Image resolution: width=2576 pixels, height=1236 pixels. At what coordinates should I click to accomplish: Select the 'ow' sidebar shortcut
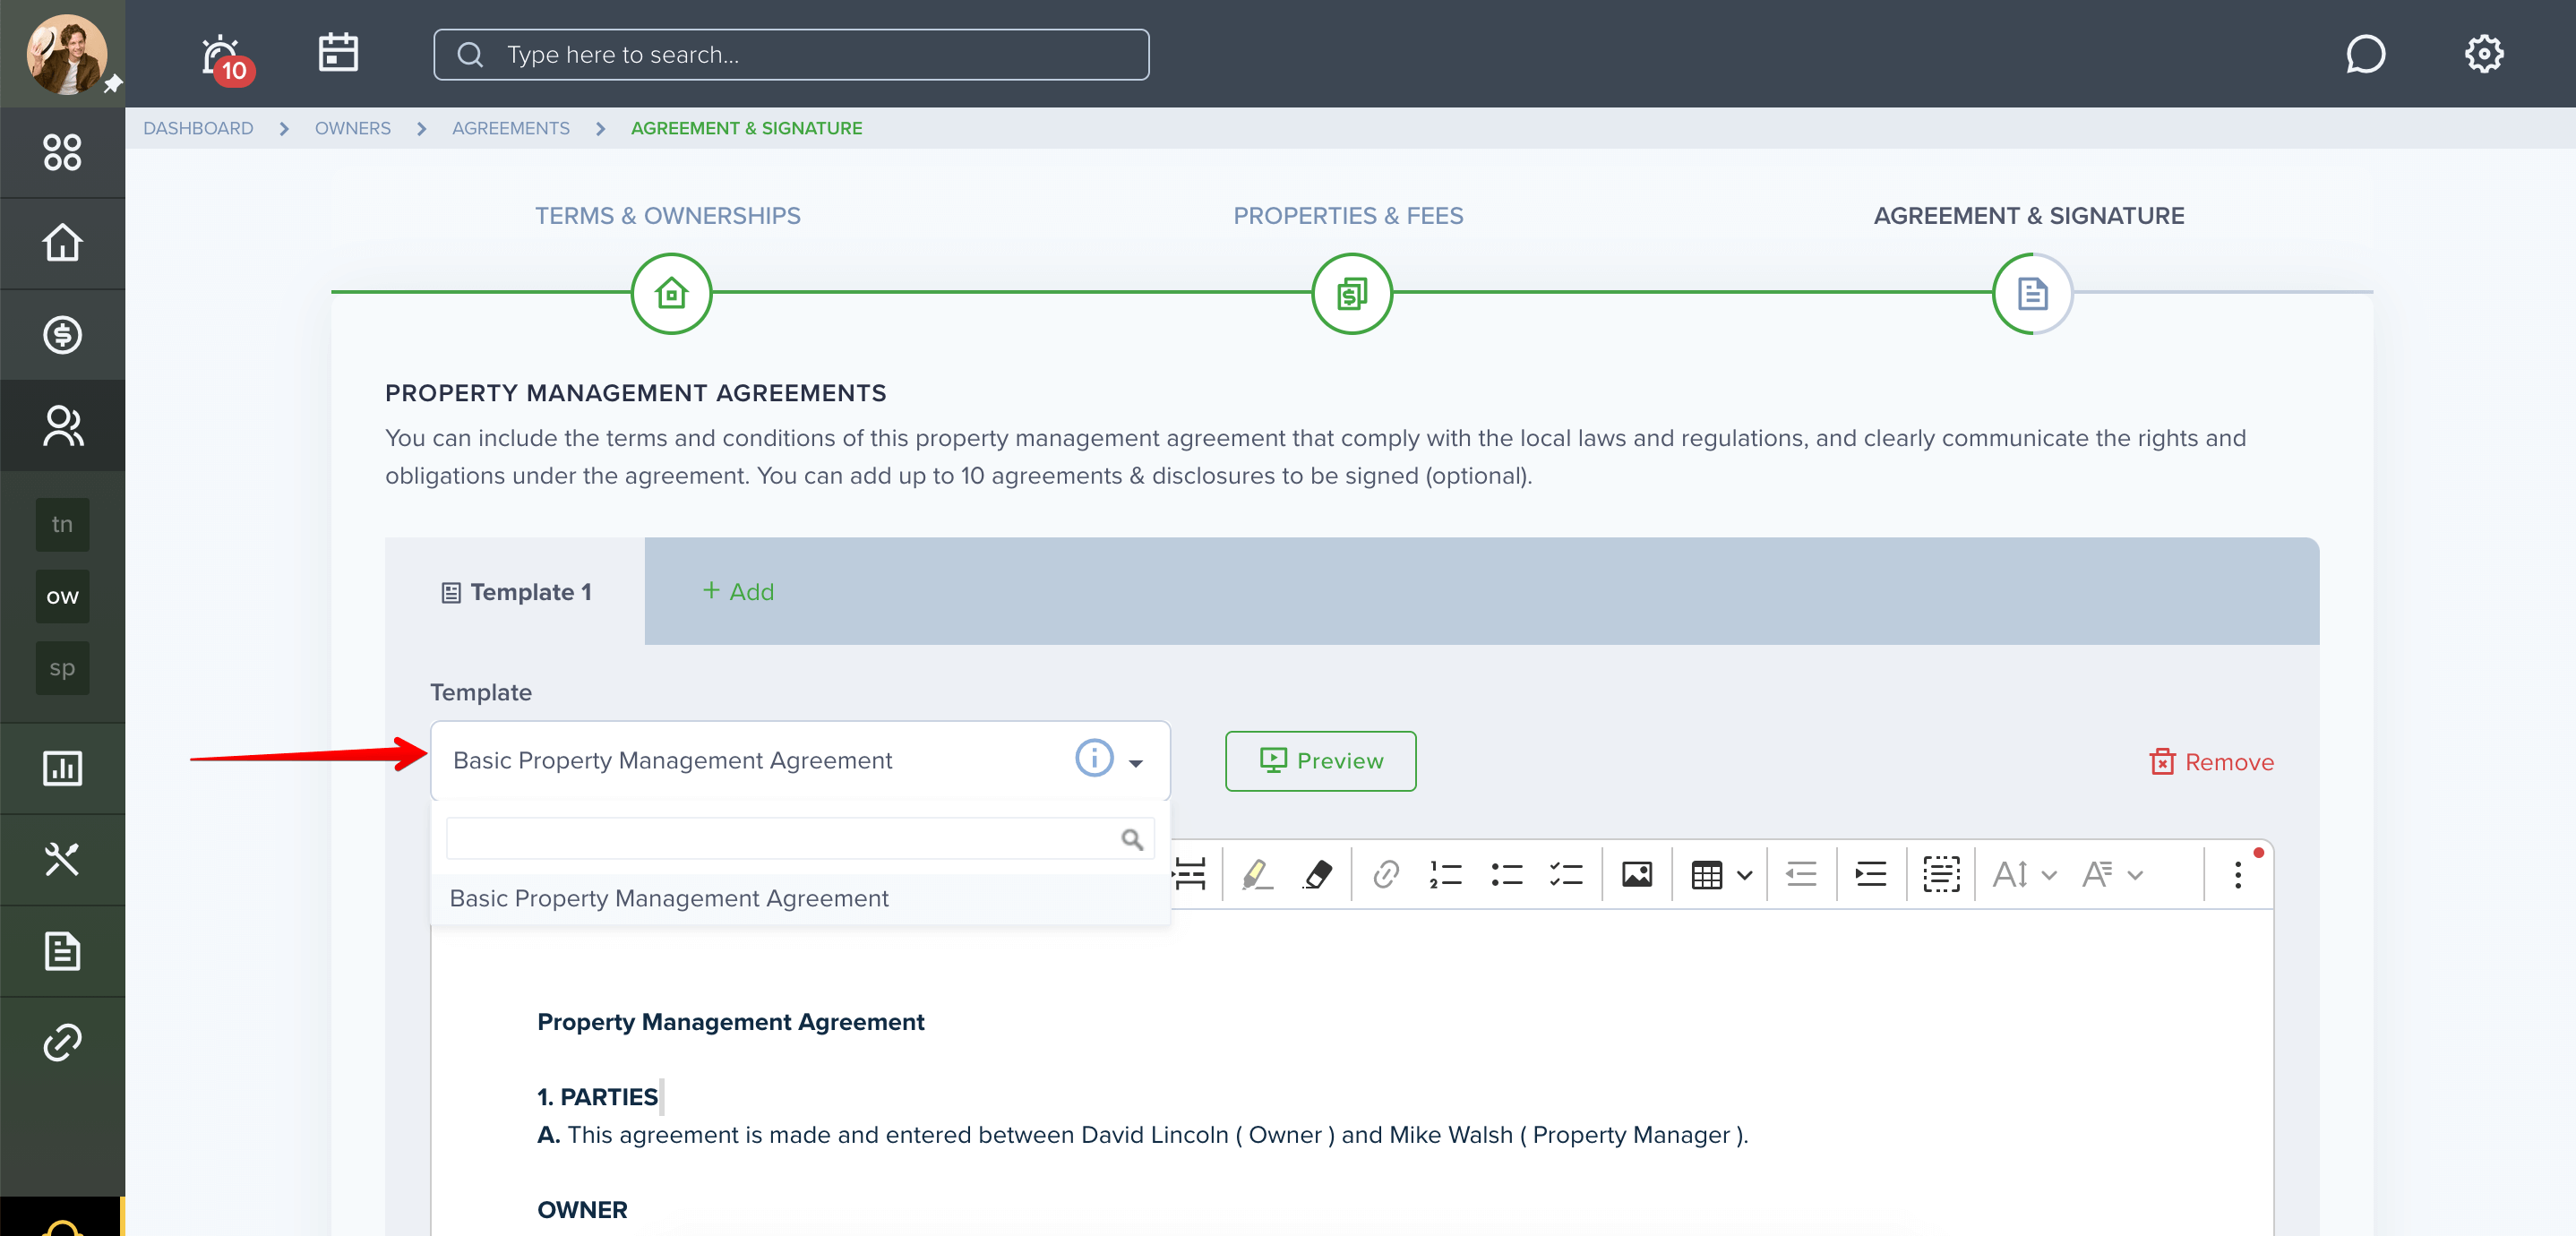pos(62,596)
